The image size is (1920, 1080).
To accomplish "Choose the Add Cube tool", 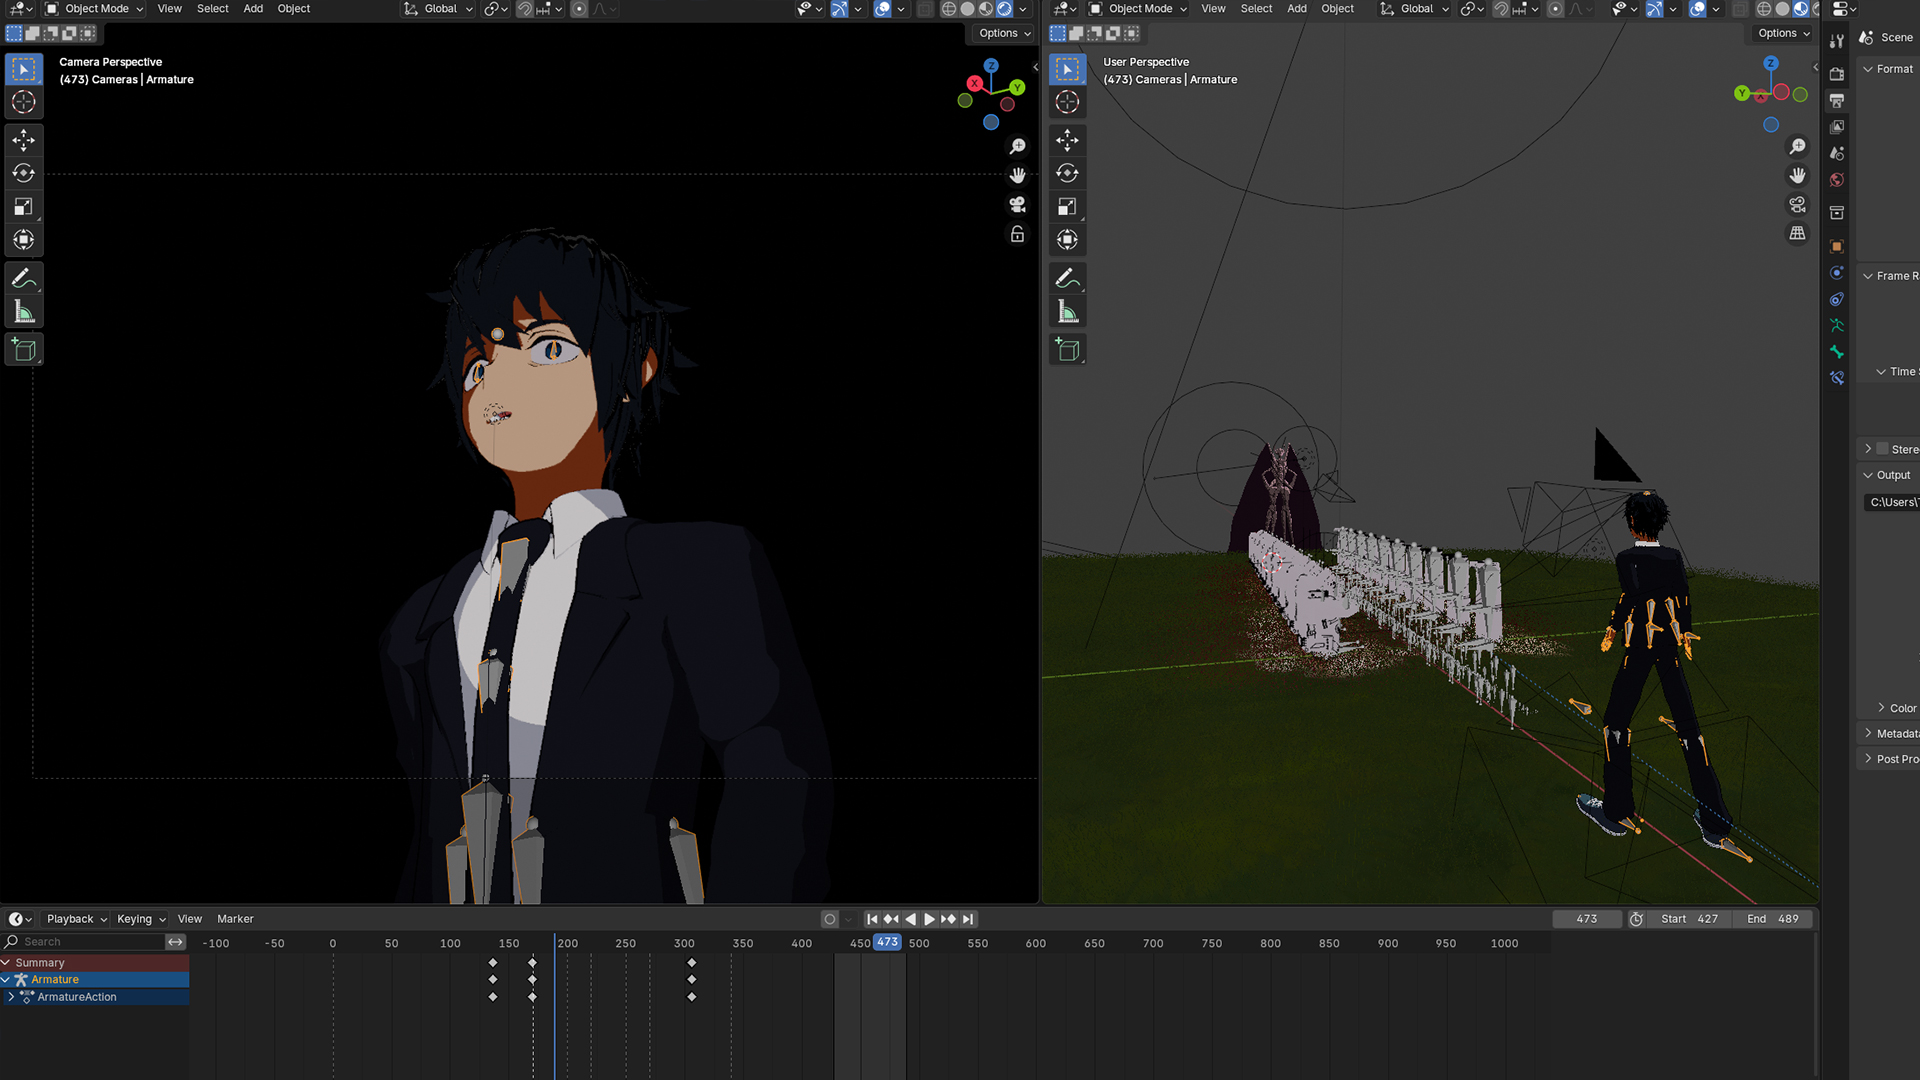I will pyautogui.click(x=24, y=350).
